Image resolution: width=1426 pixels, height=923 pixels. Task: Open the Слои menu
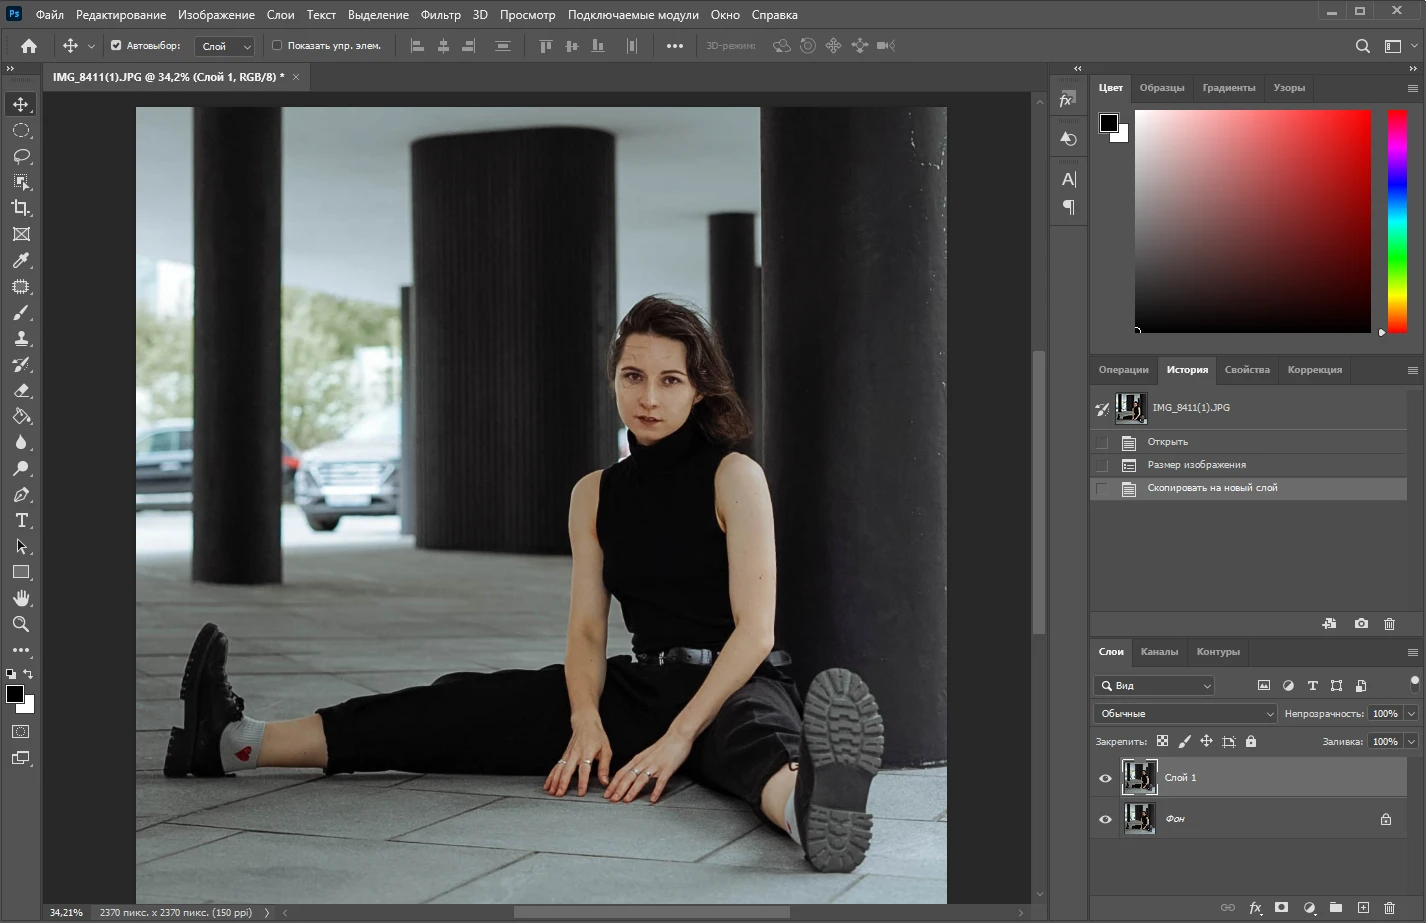pyautogui.click(x=280, y=15)
